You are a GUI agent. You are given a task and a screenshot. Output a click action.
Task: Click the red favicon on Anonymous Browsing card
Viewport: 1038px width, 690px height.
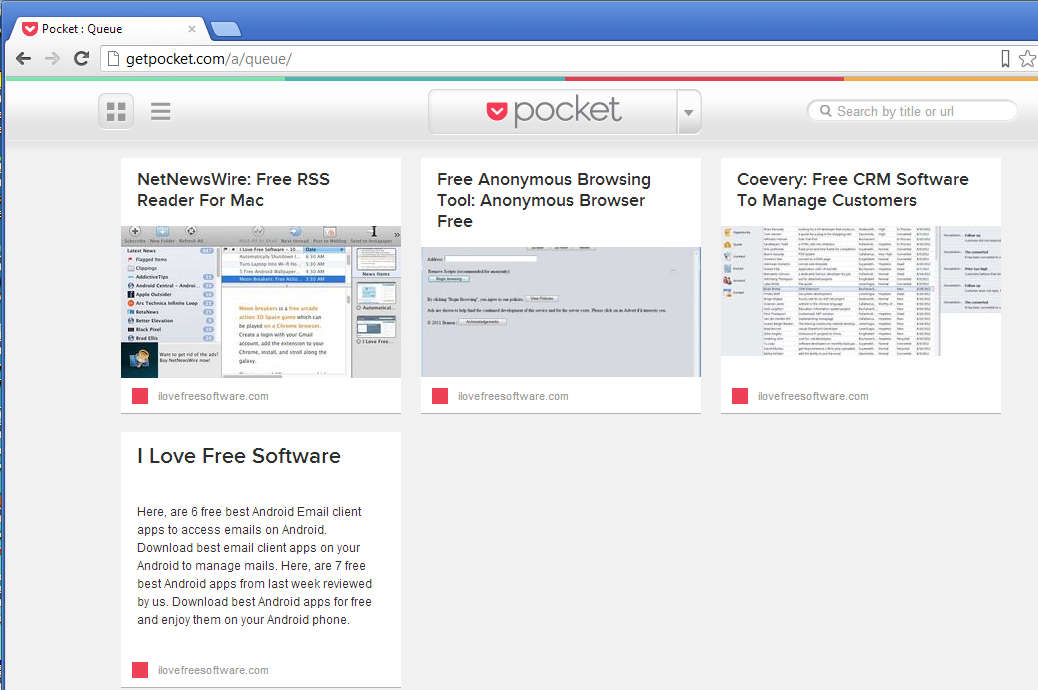click(x=440, y=396)
